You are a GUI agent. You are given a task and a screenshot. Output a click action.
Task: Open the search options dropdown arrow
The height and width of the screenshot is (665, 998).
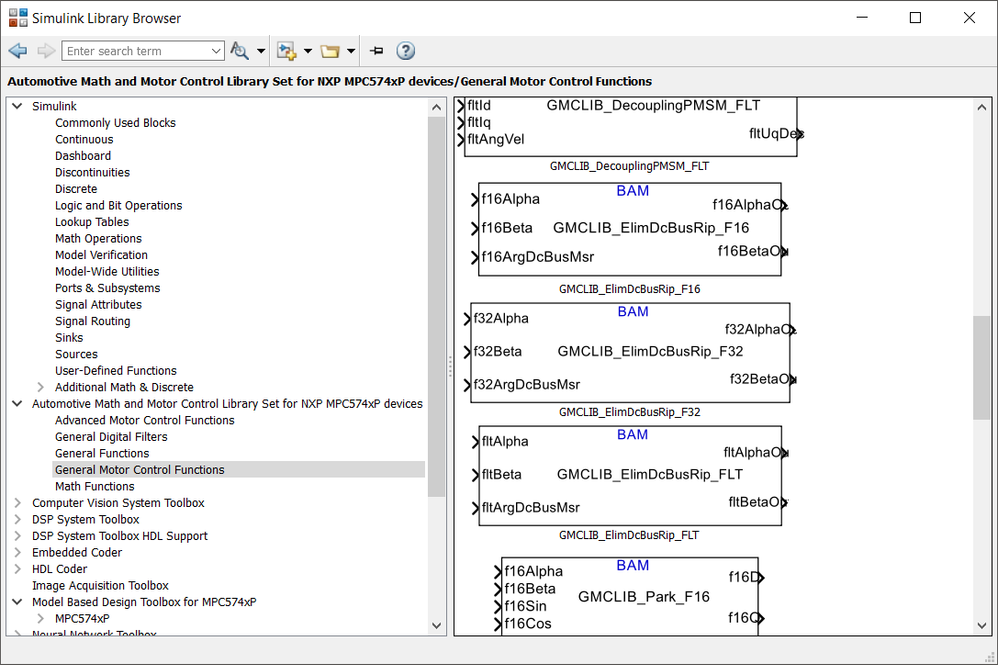(x=261, y=51)
